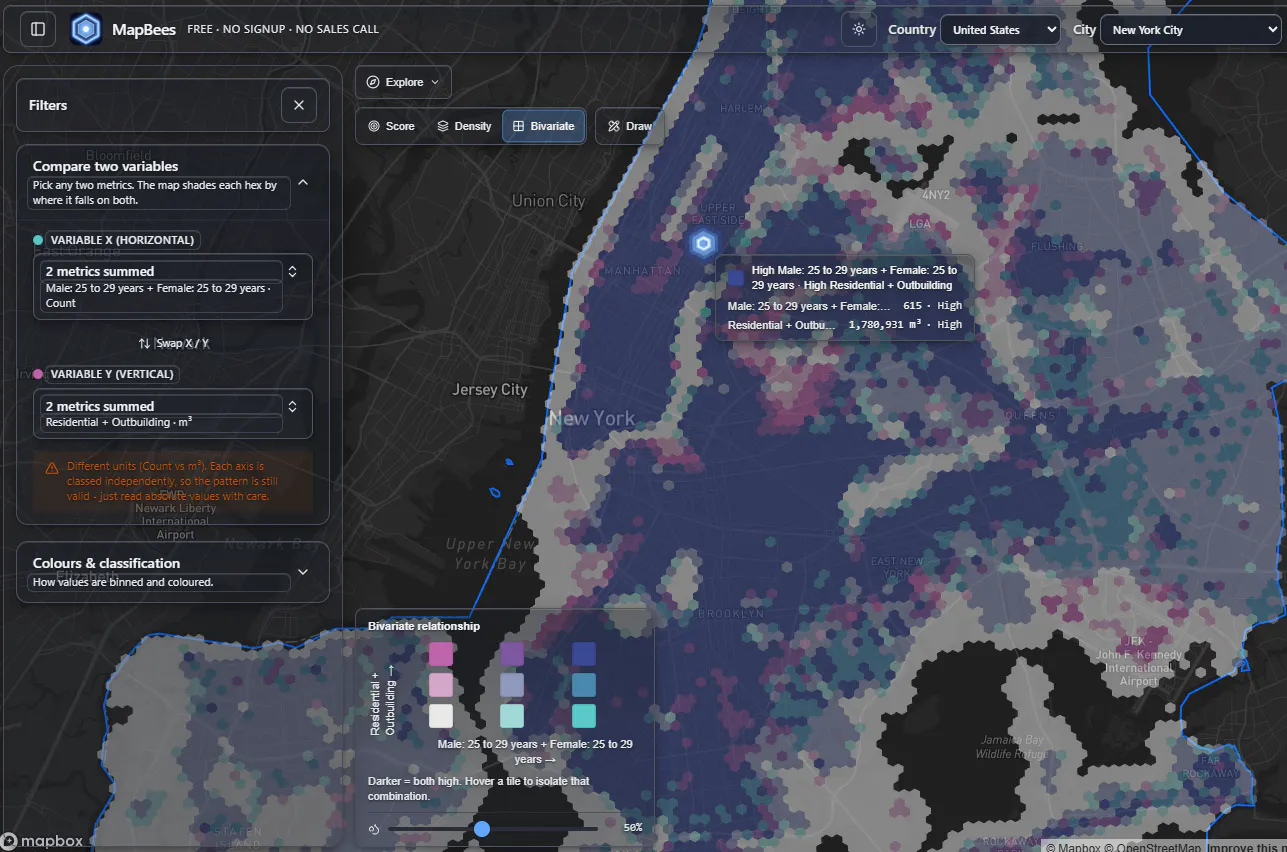Click the mapbox logo

43,841
